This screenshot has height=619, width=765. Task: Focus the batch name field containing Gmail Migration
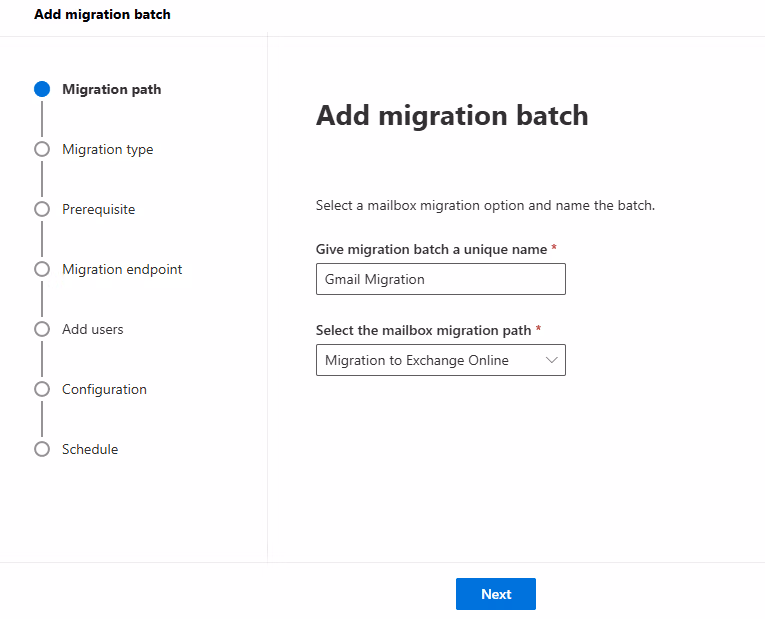[440, 279]
